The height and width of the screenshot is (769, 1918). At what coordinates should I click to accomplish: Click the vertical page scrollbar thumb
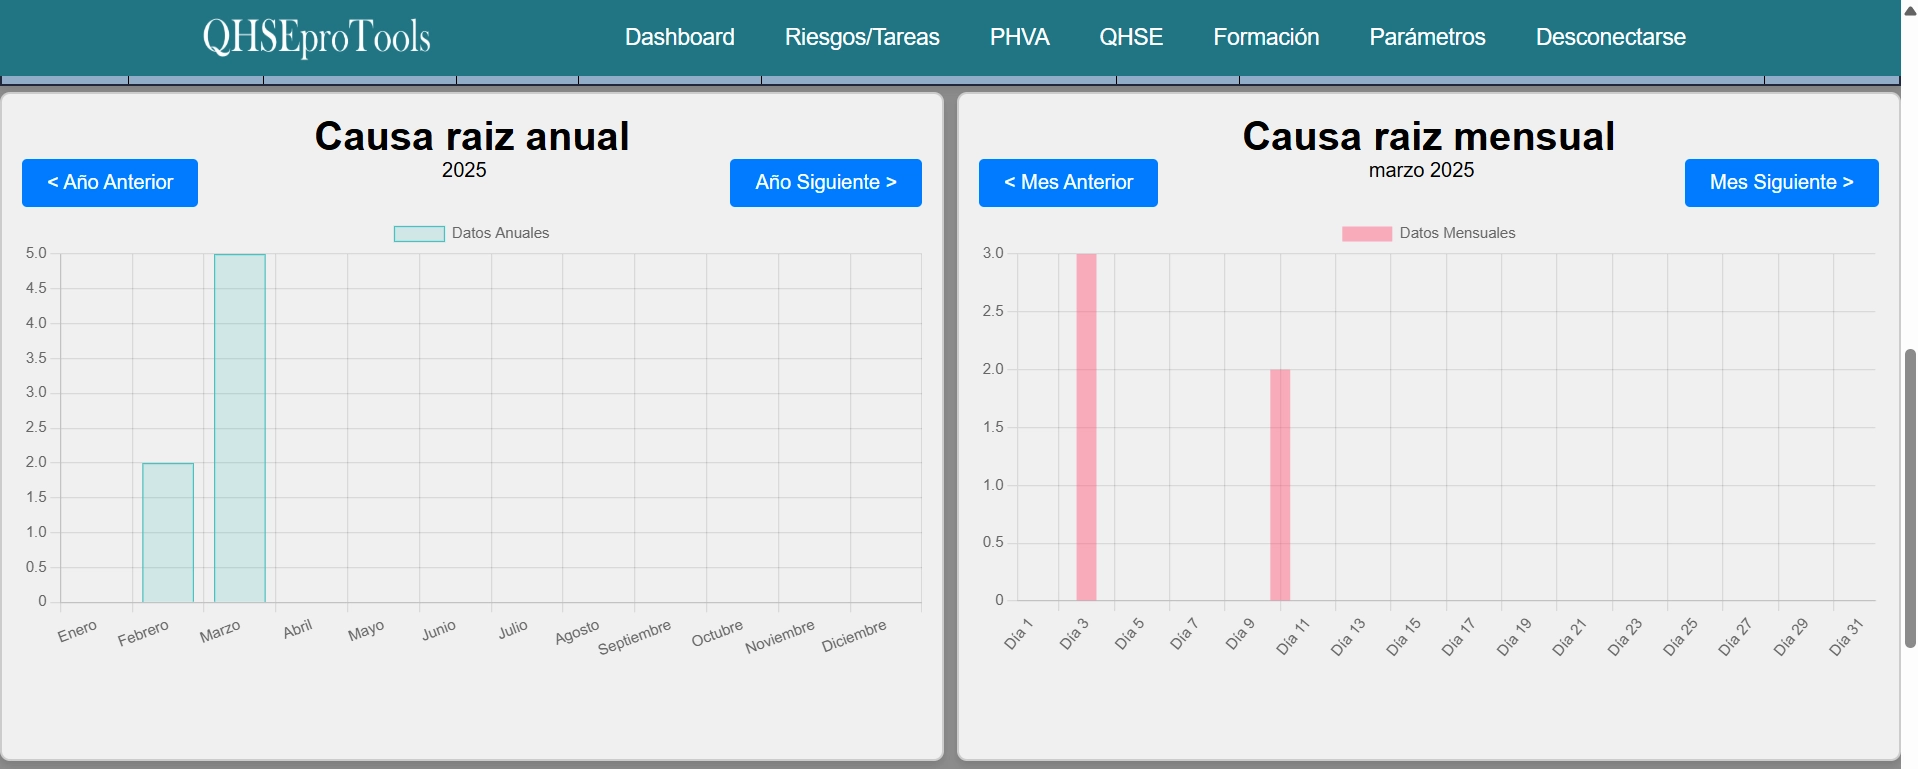tap(1909, 497)
